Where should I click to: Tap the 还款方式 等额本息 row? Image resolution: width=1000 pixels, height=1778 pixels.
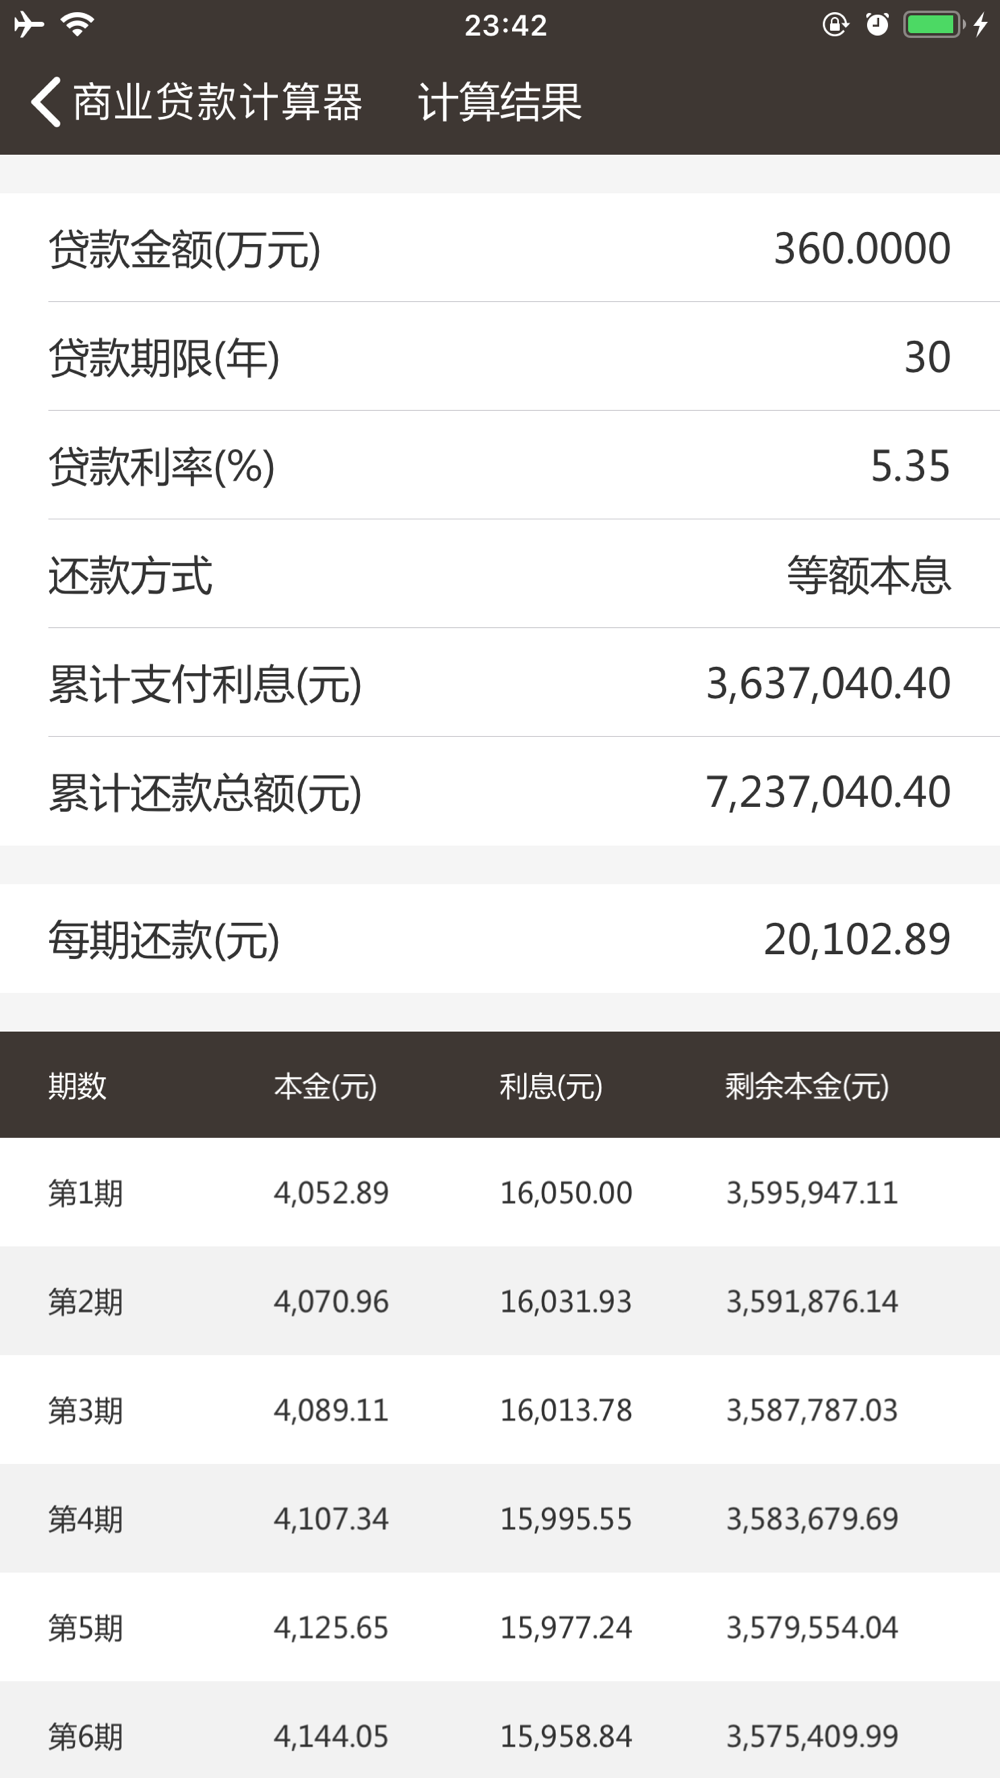coord(500,574)
